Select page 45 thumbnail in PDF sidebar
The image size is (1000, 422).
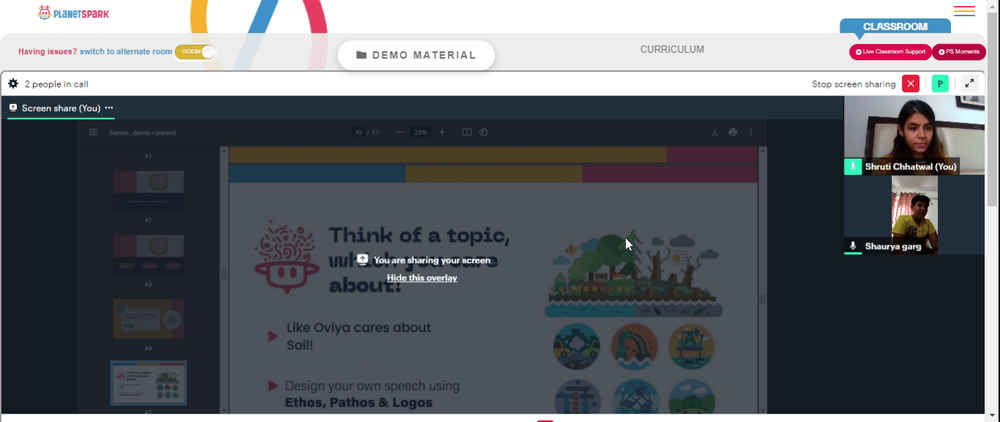click(x=148, y=382)
